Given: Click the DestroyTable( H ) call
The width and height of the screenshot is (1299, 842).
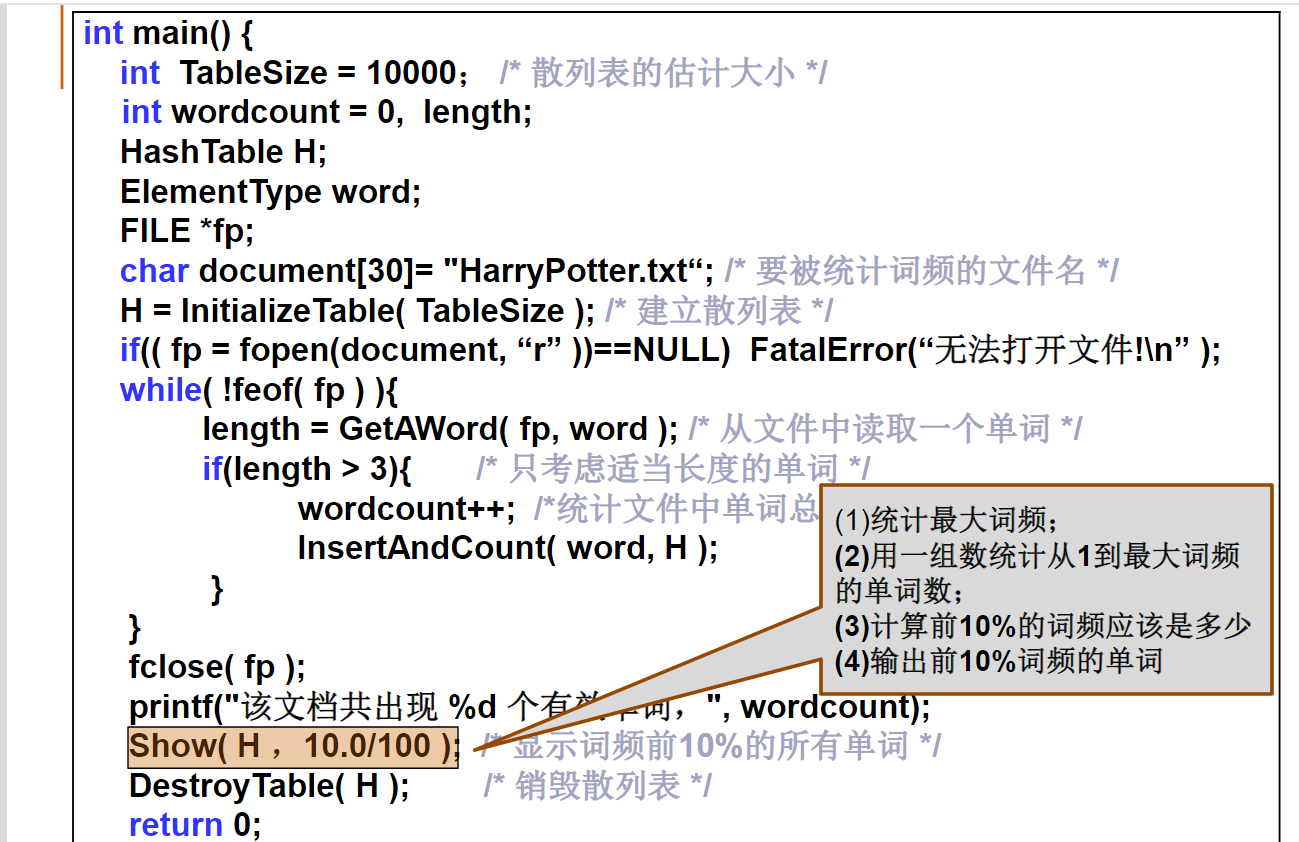Looking at the screenshot, I should click(x=269, y=786).
